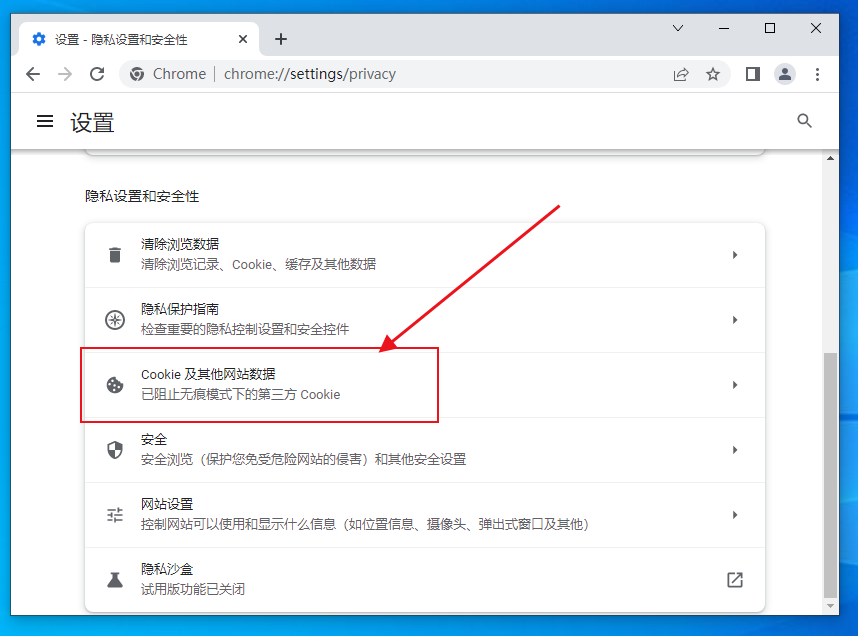Image resolution: width=858 pixels, height=636 pixels.
Task: Go forward to next page
Action: pos(65,74)
